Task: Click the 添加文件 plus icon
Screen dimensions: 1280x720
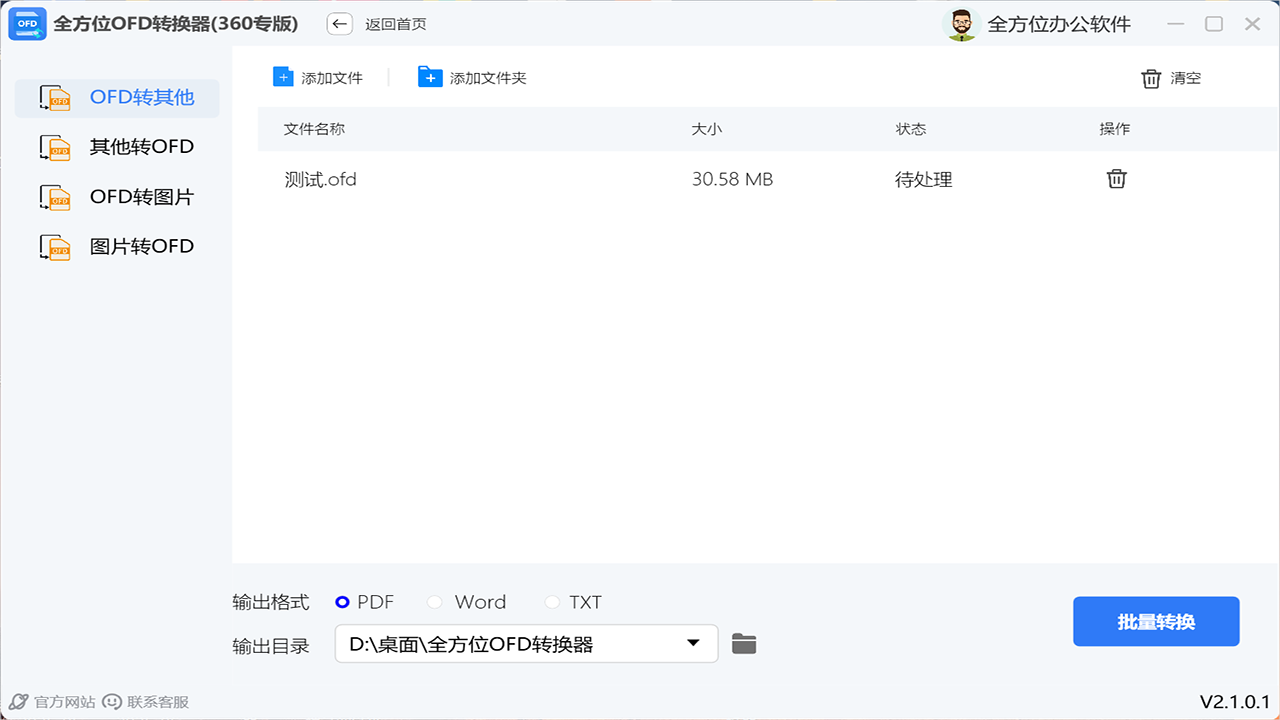Action: point(282,76)
